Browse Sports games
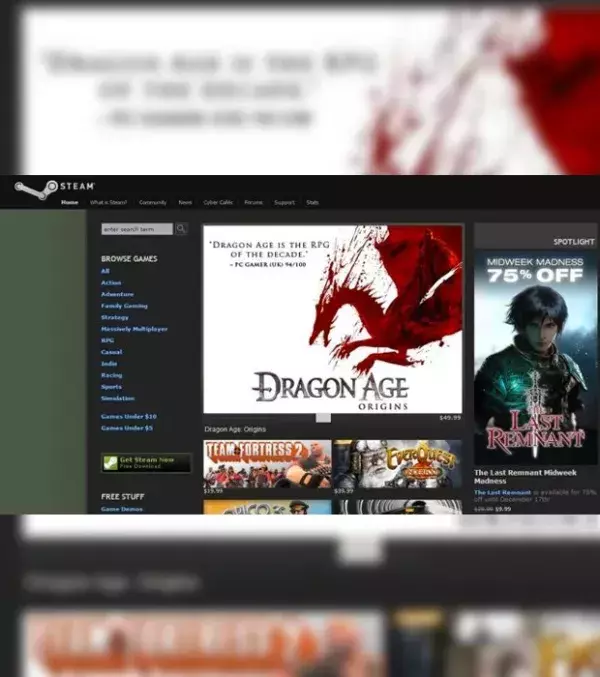The width and height of the screenshot is (600, 677). [111, 387]
